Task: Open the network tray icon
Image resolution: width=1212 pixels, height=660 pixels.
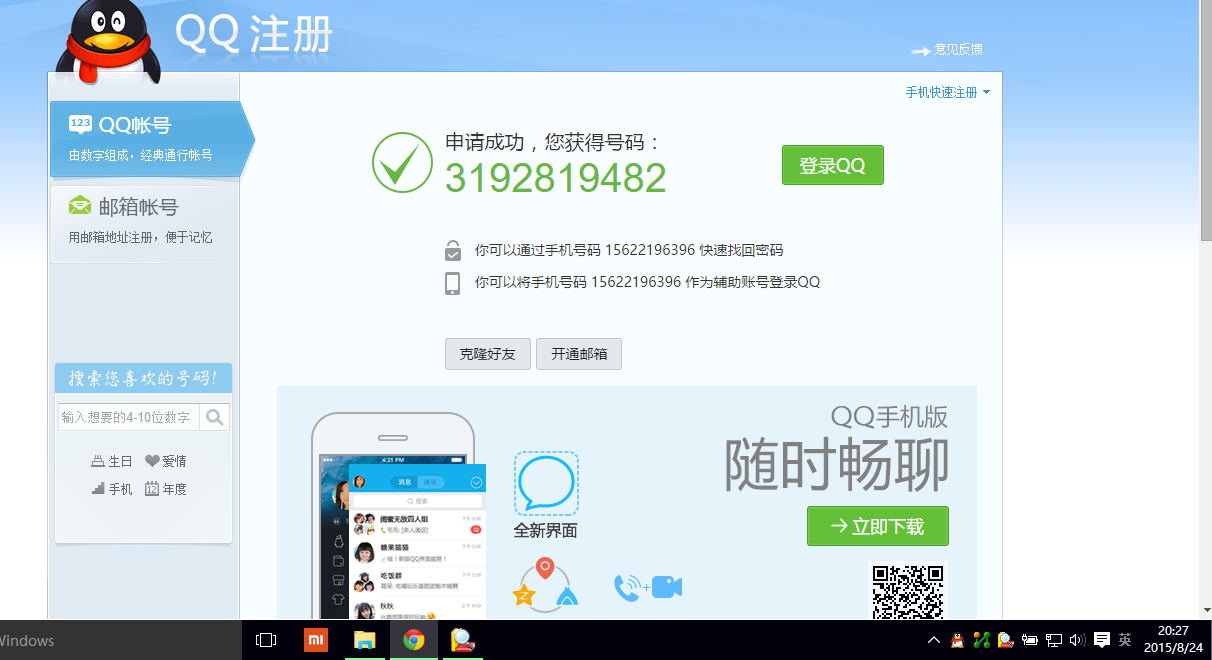Action: (1053, 640)
